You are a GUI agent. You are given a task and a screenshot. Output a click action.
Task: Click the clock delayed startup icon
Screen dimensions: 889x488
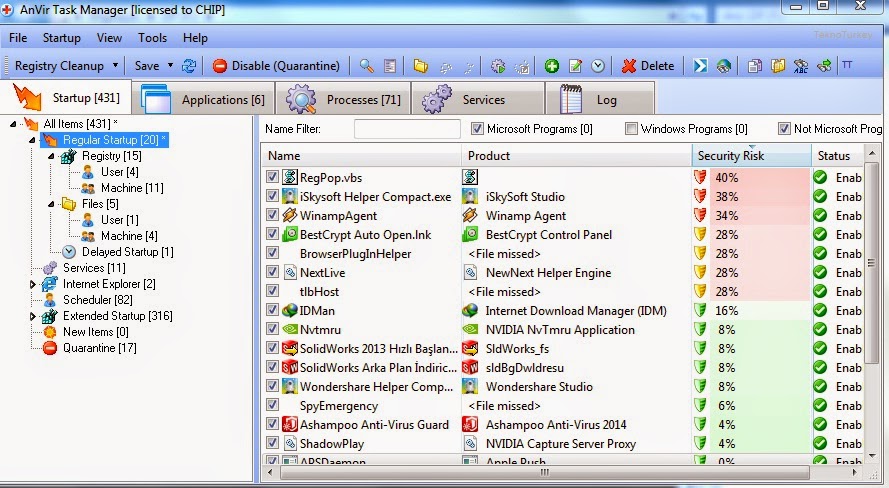(x=598, y=66)
